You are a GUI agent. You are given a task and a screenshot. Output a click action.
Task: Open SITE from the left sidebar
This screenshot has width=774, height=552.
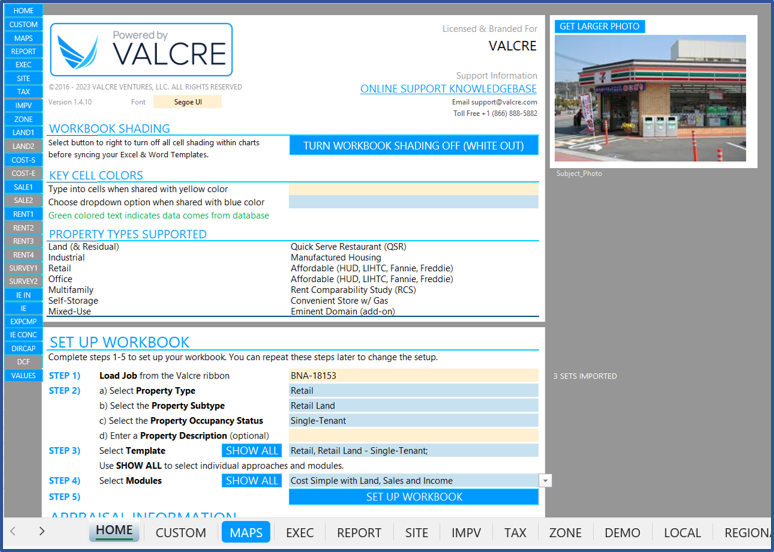tap(23, 79)
